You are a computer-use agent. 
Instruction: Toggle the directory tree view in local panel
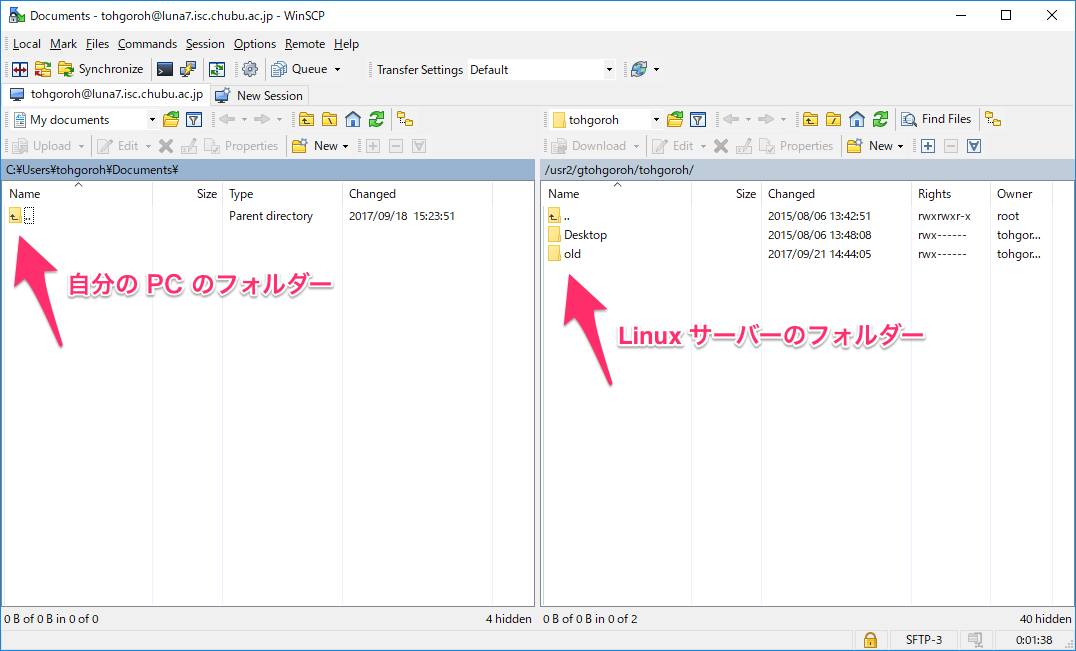(404, 119)
